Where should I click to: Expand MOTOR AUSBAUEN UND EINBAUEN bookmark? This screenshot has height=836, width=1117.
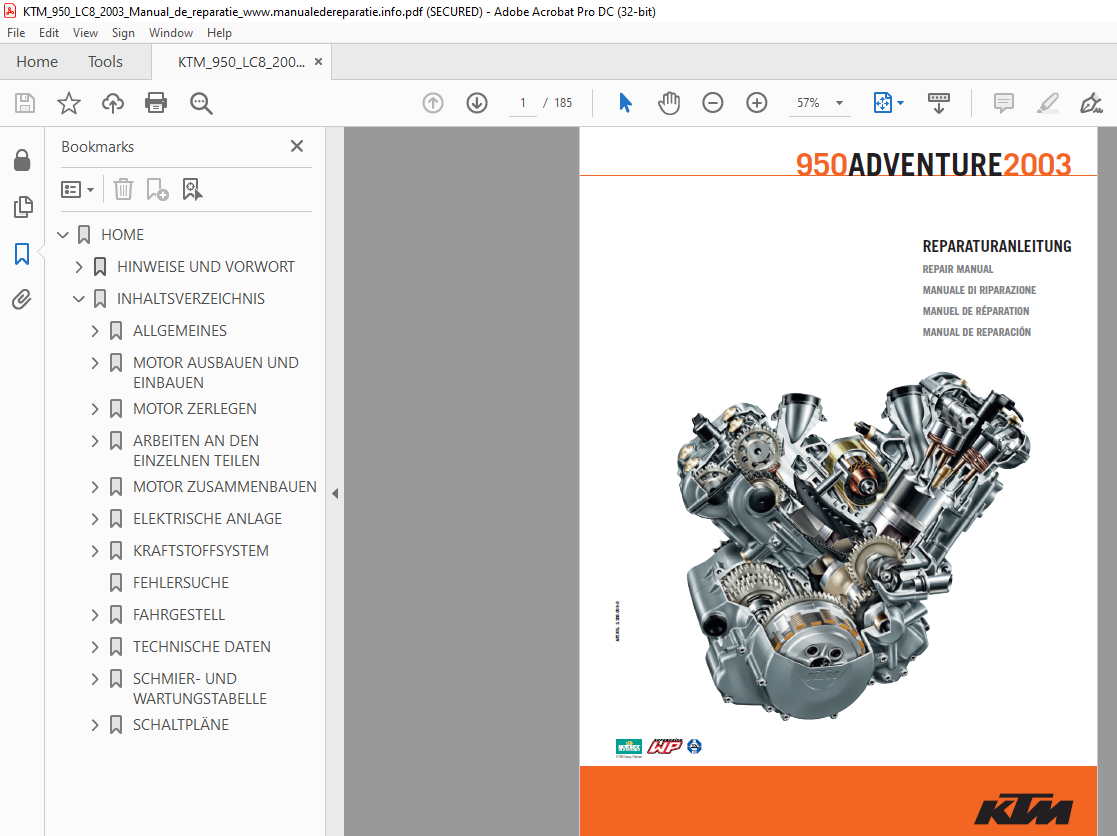pyautogui.click(x=95, y=363)
